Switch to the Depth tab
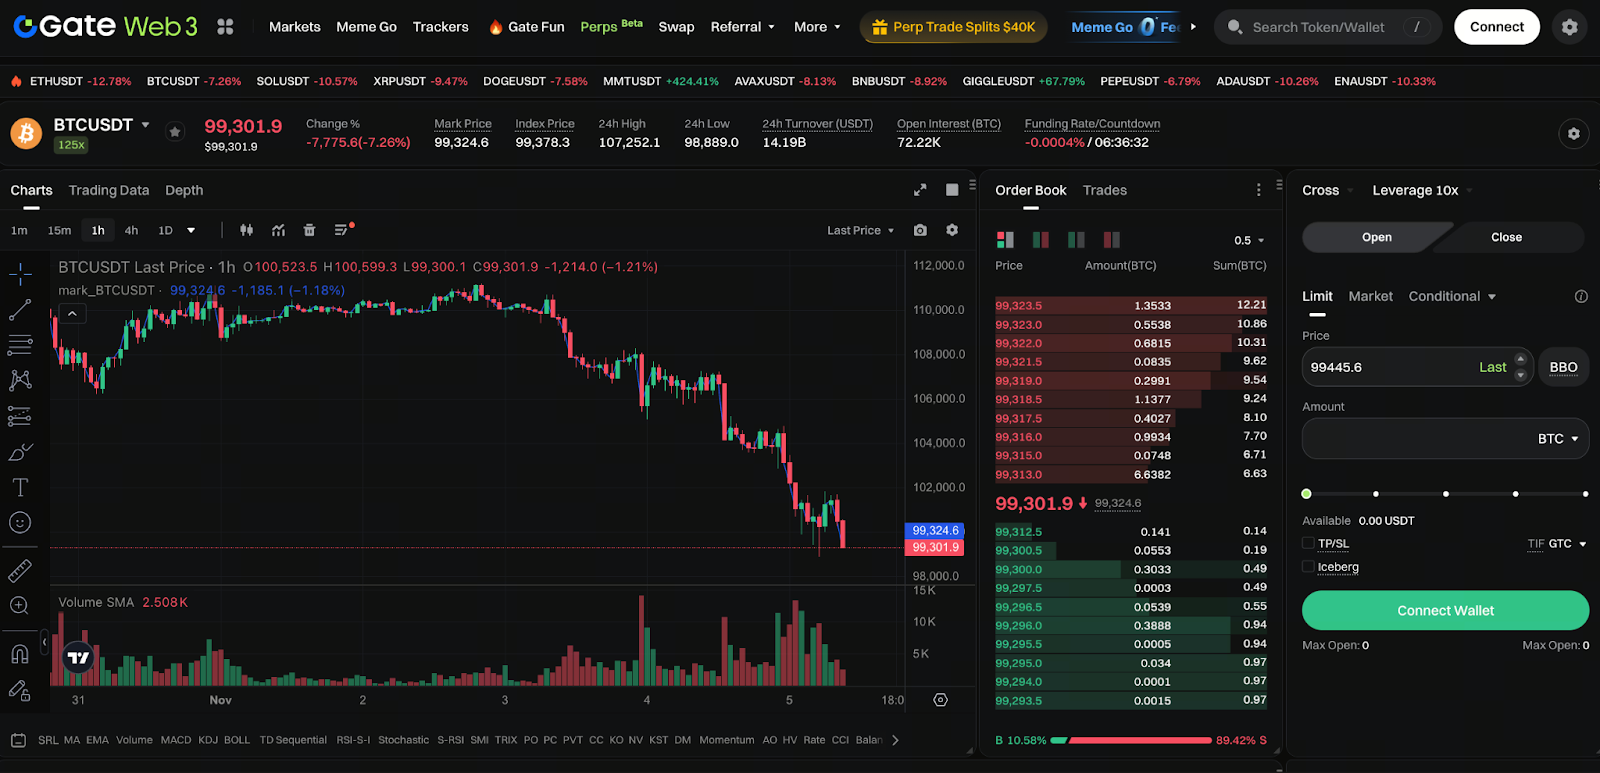This screenshot has height=773, width=1600. pyautogui.click(x=184, y=190)
